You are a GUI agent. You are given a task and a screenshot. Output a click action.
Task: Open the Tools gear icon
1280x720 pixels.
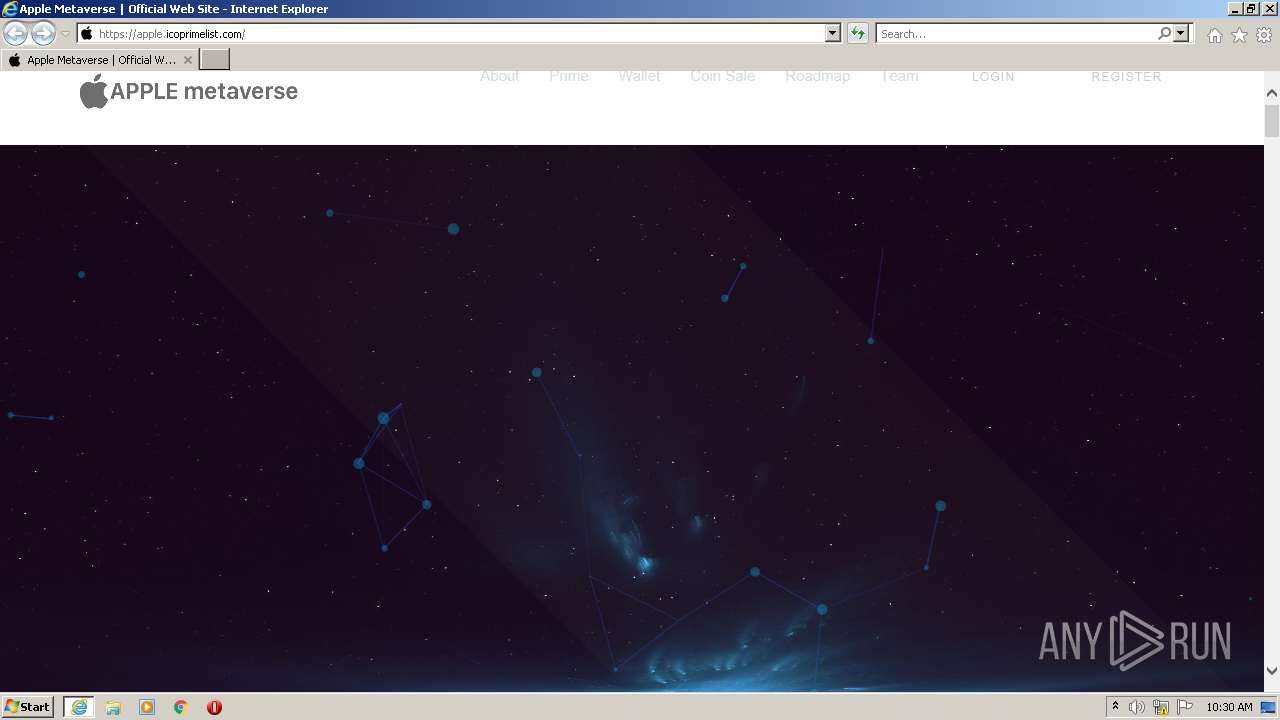click(1264, 35)
